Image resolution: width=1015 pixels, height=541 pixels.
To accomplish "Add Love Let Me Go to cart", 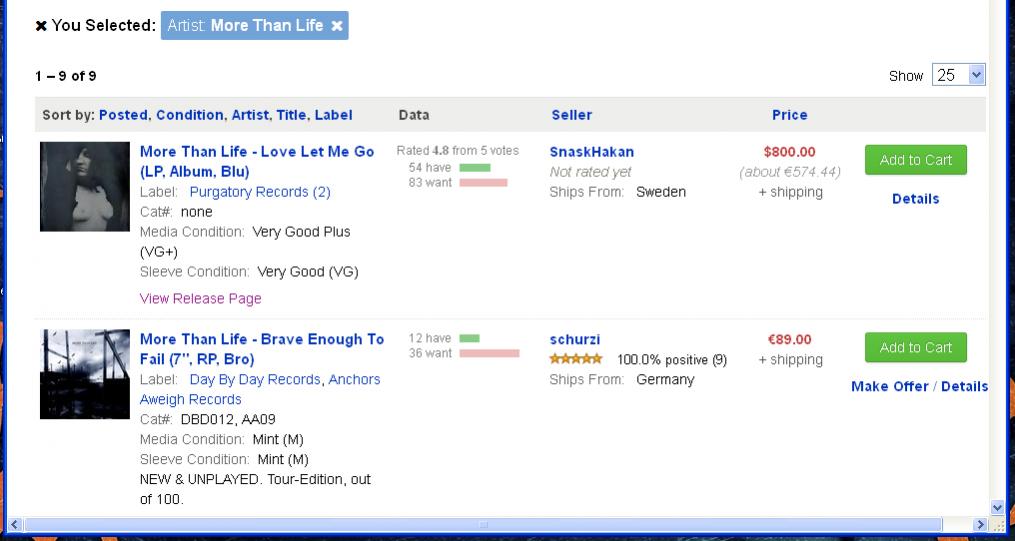I will (x=915, y=160).
